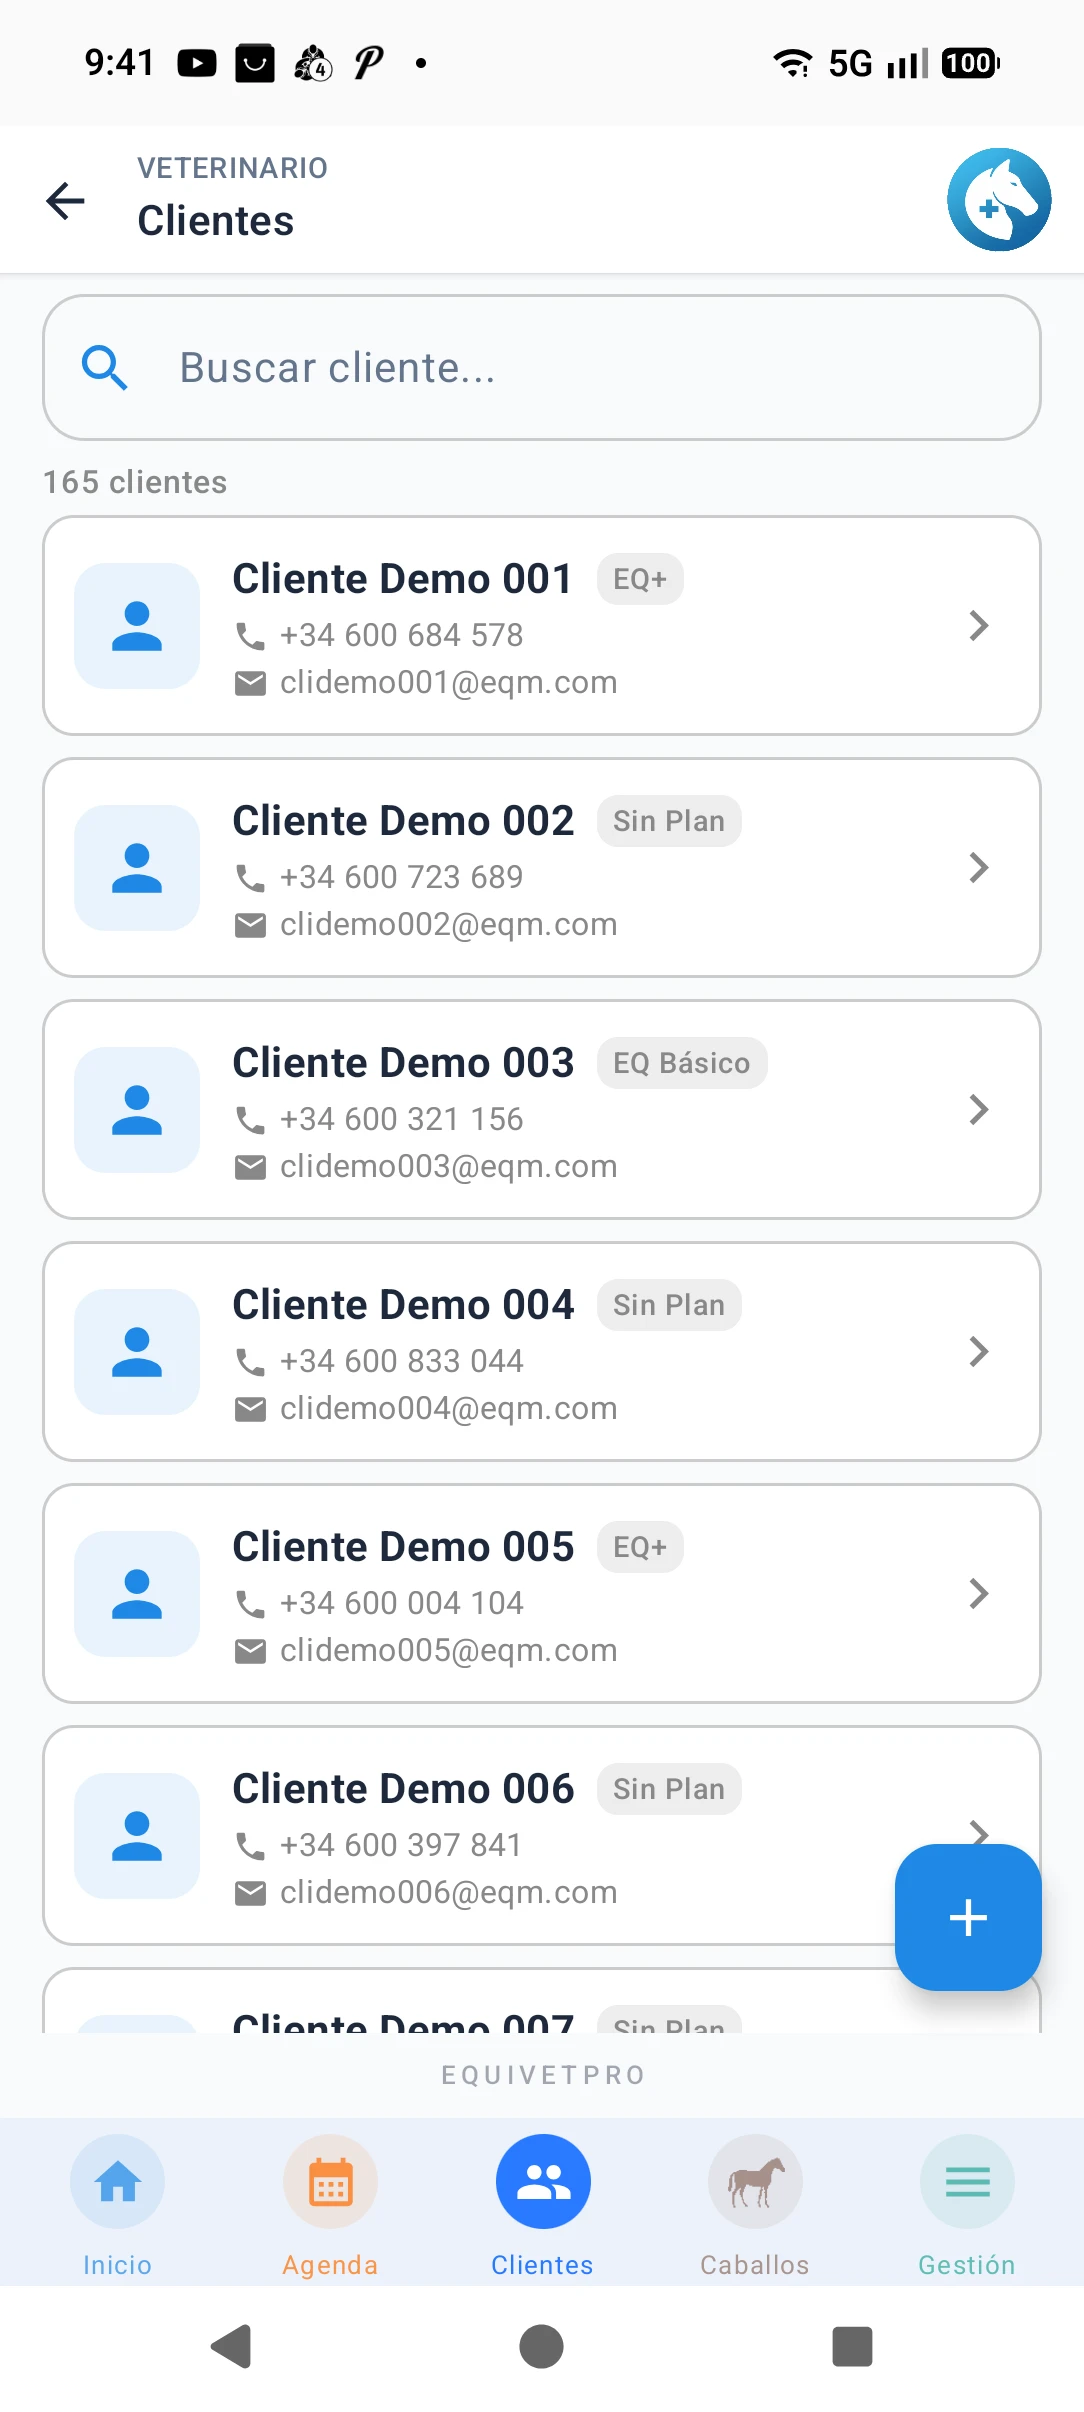Open the Agenda tab

tap(330, 2200)
